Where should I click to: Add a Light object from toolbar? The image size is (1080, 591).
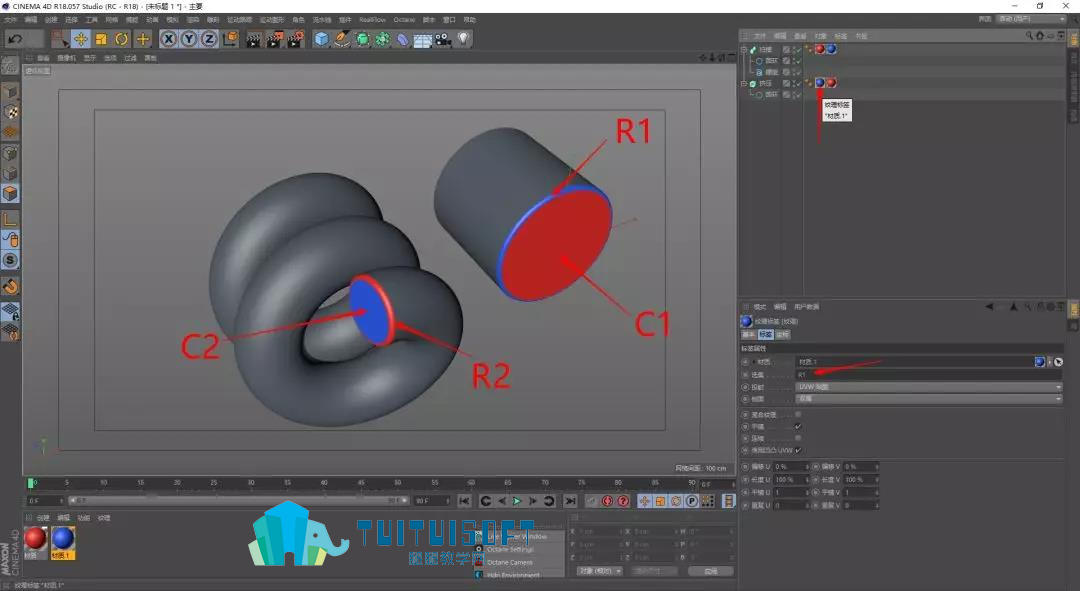(464, 39)
